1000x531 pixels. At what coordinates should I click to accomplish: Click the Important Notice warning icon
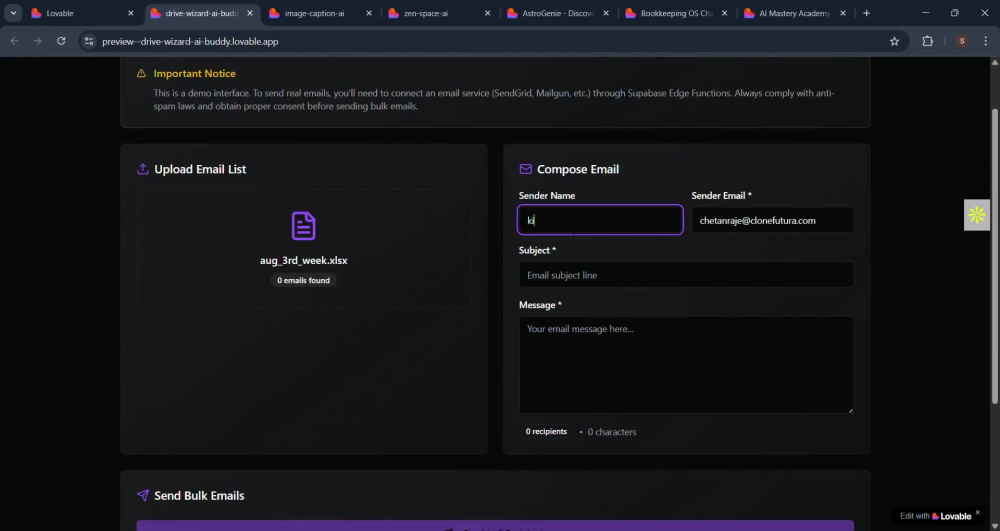click(142, 73)
